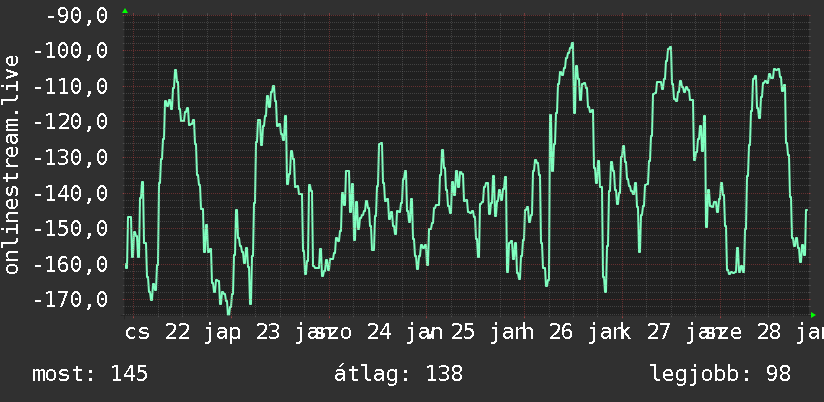
Task: Click the y-axis label -120,0
Action: (x=70, y=122)
